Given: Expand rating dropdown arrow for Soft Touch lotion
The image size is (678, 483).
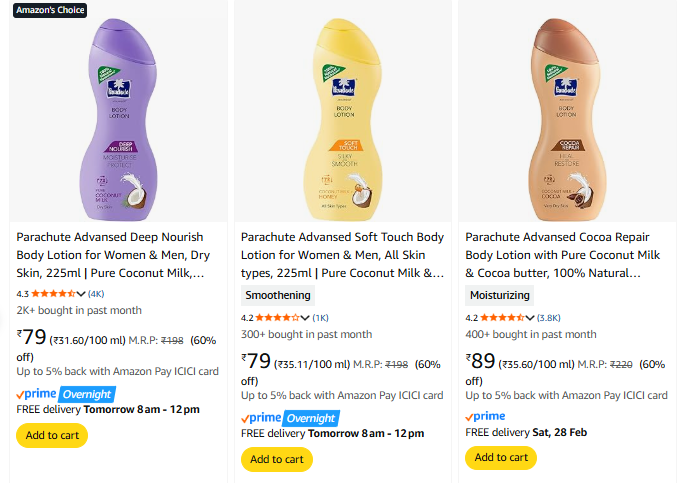Looking at the screenshot, I should pos(305,318).
